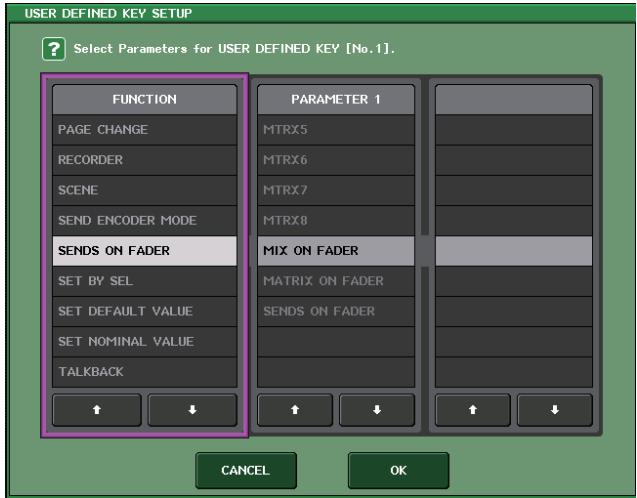Select TALKBACK in the FUNCTION list
The height and width of the screenshot is (498, 637).
click(x=145, y=372)
